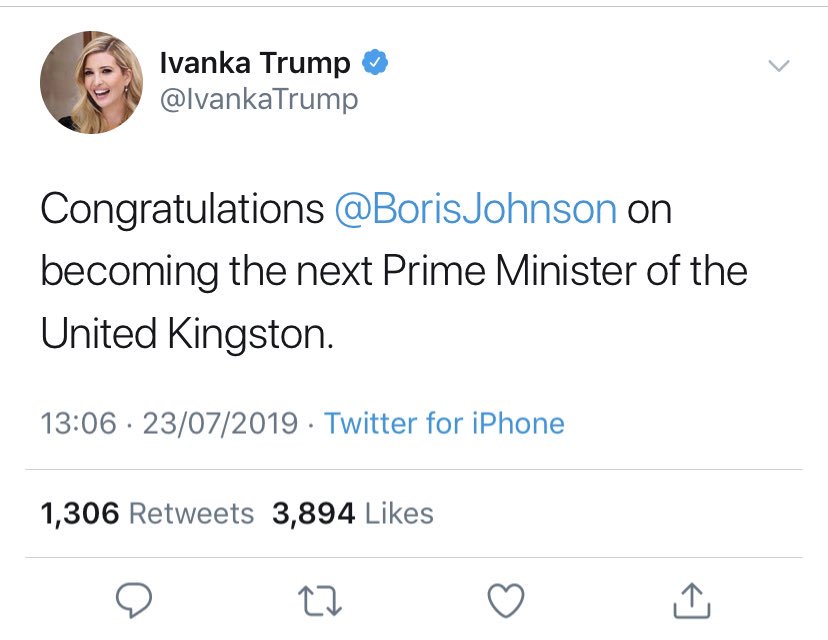The width and height of the screenshot is (828, 640).
Task: Tap the display name Ivanka Trump
Action: click(x=255, y=64)
